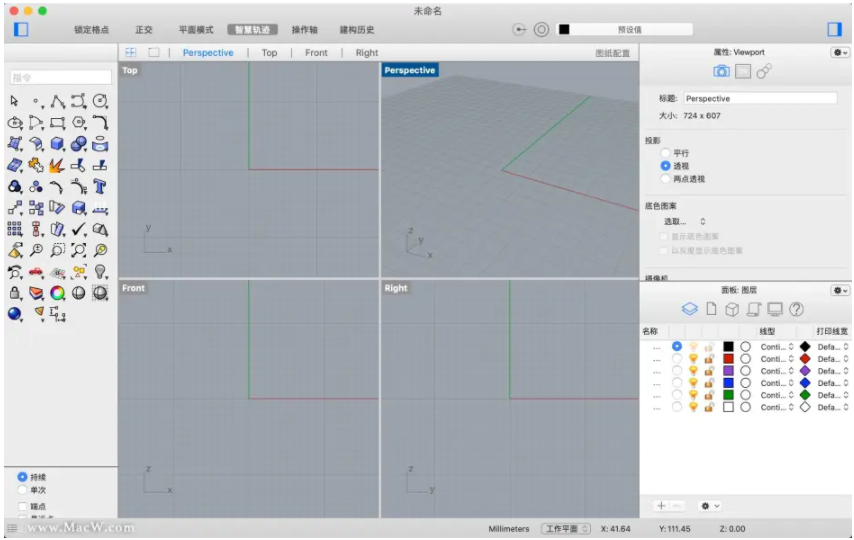854x540 pixels.
Task: Select the Rectangle tool
Action: 57,122
